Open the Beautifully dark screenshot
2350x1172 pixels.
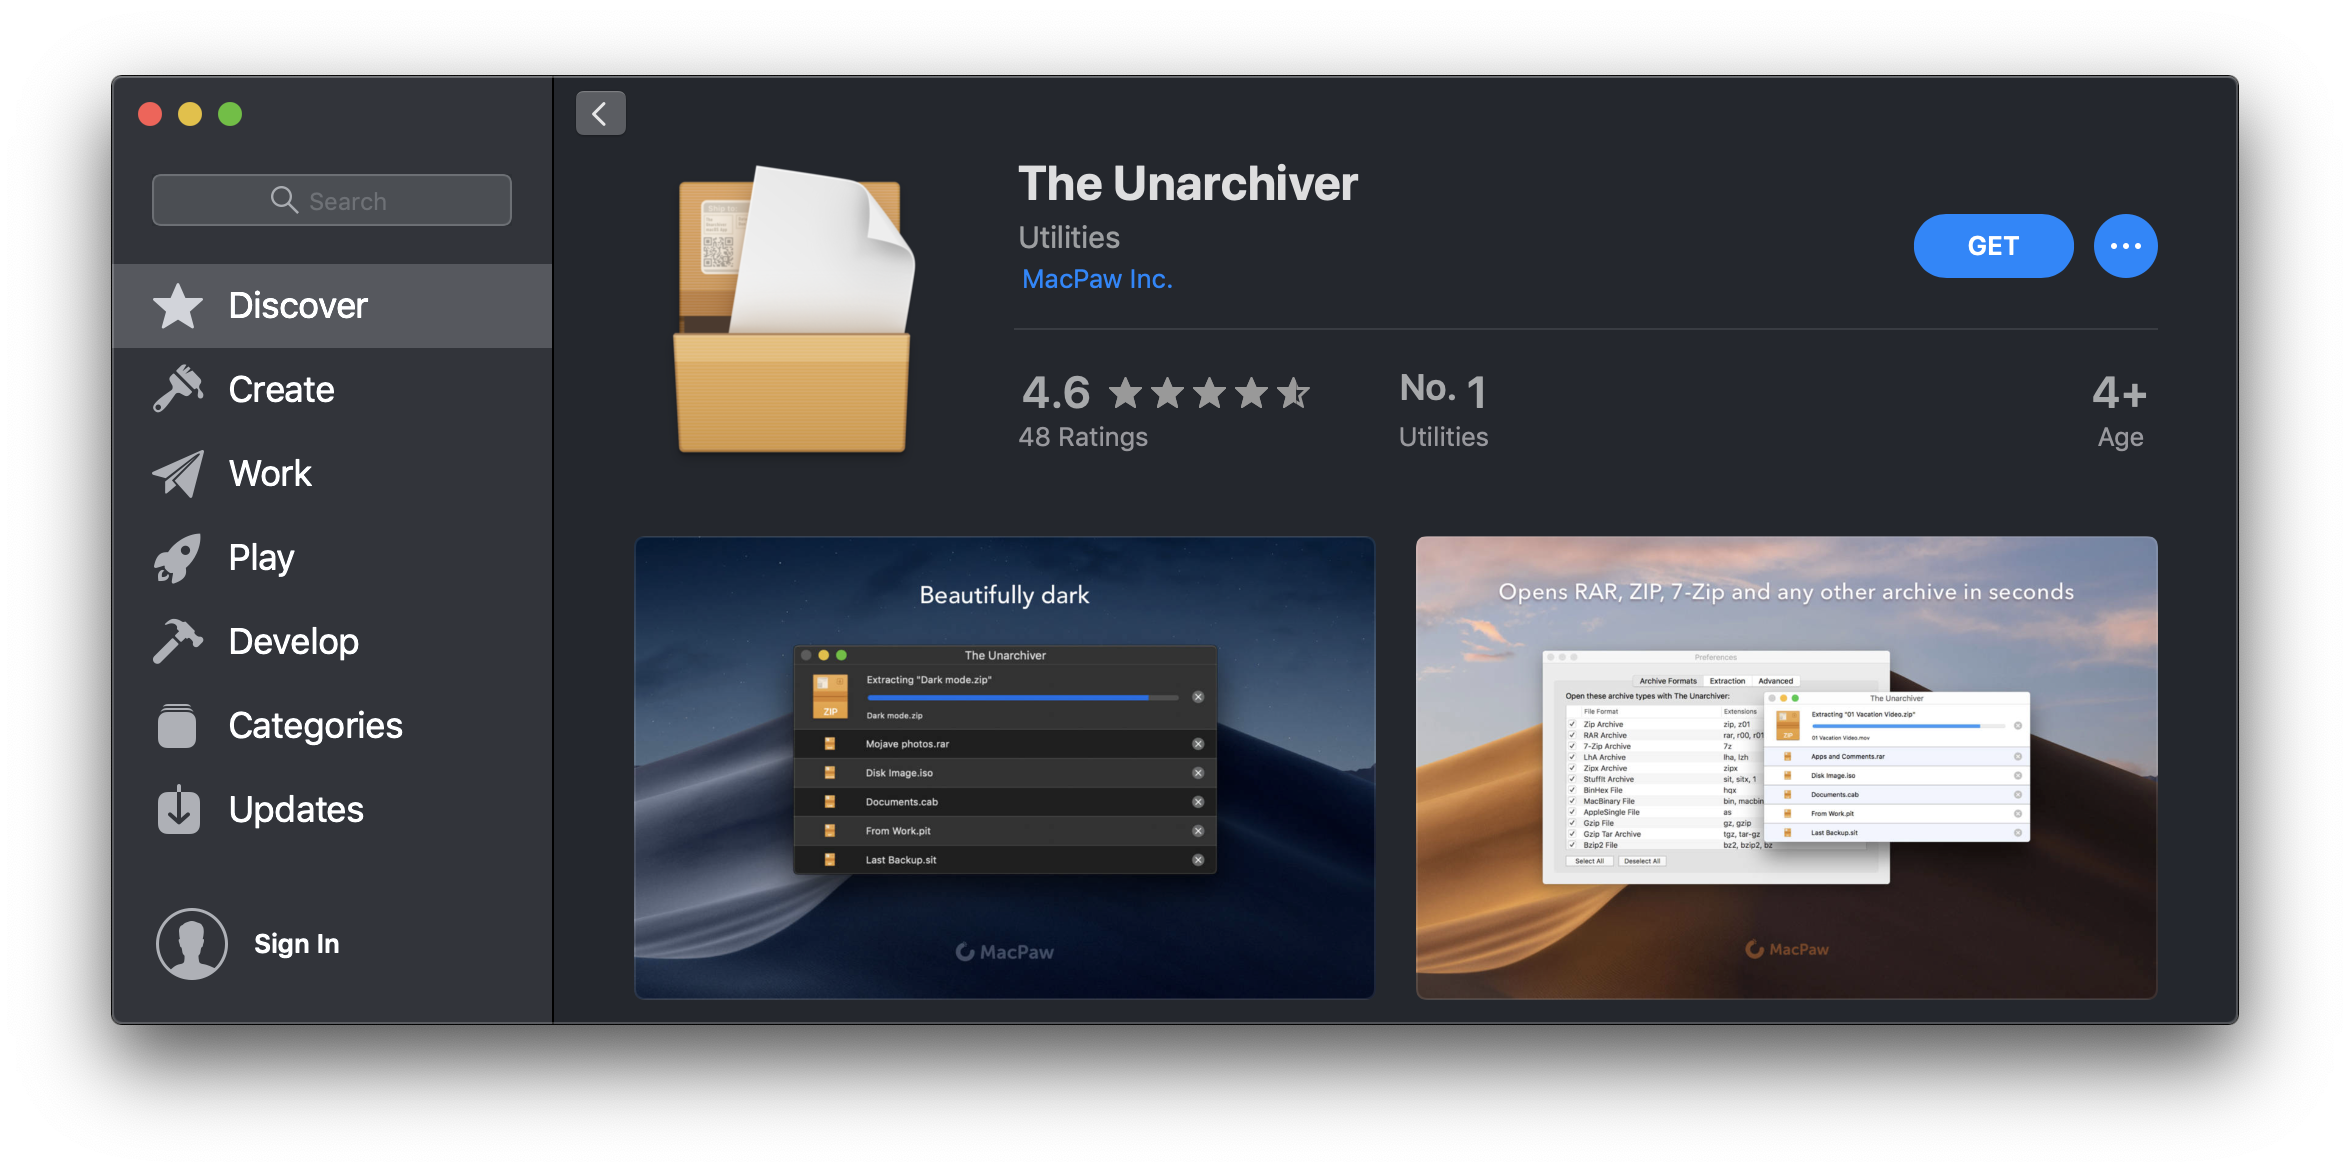tap(1004, 767)
